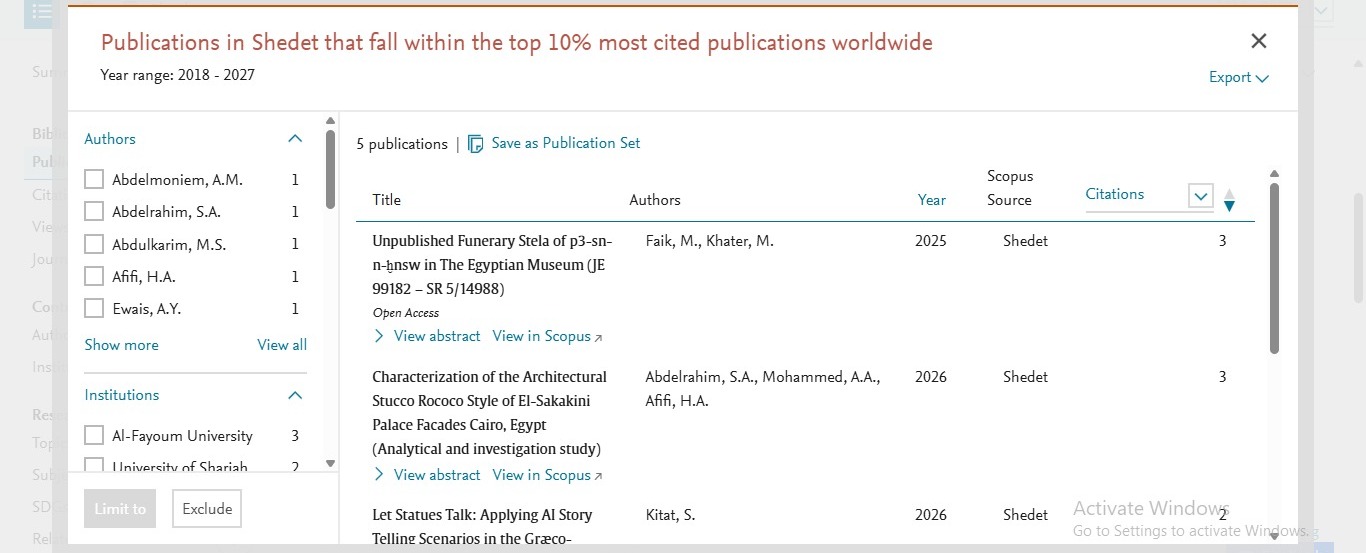Check the Abdelrahim, S.A. author checkbox
This screenshot has width=1366, height=553.
[x=94, y=212]
